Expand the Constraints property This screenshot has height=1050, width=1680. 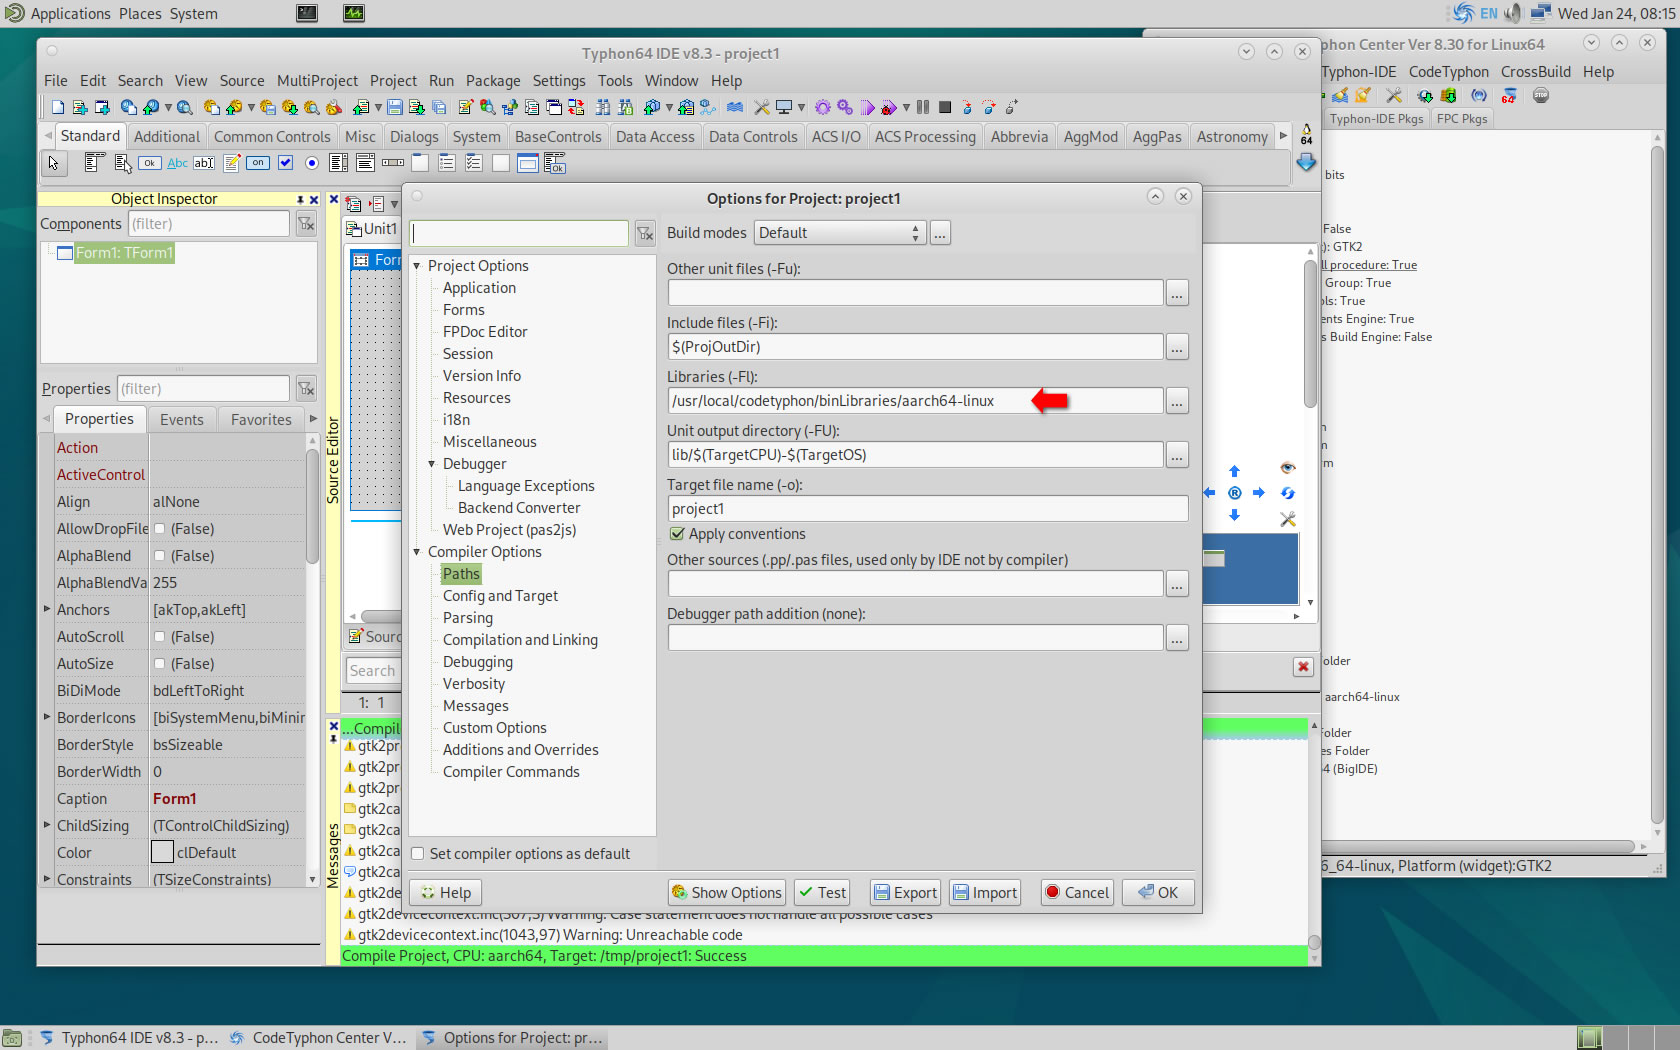tap(47, 879)
